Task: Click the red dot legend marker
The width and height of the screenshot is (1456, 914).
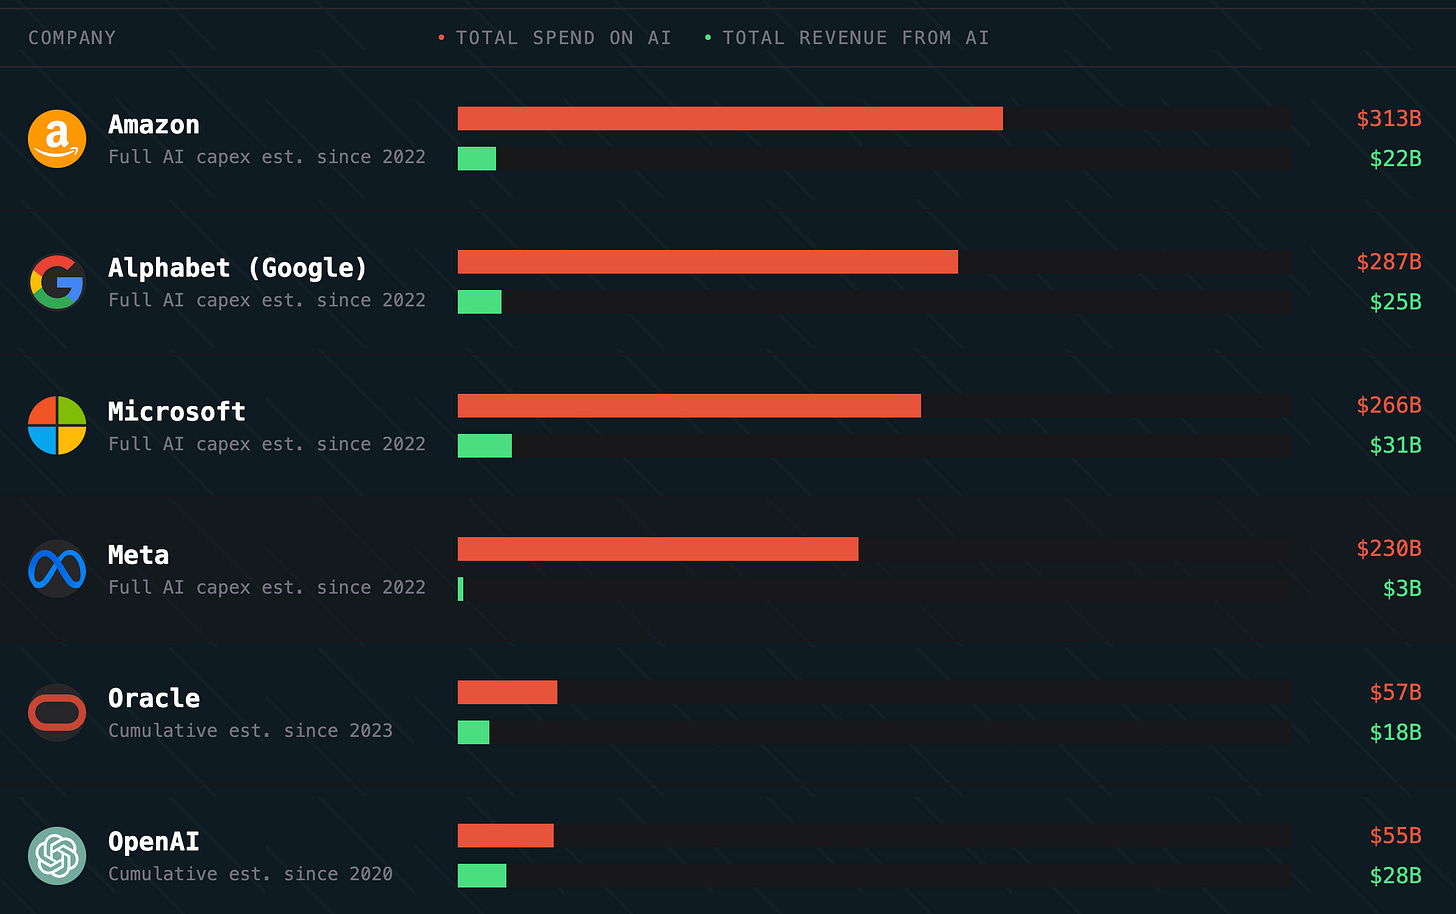Action: (x=441, y=38)
